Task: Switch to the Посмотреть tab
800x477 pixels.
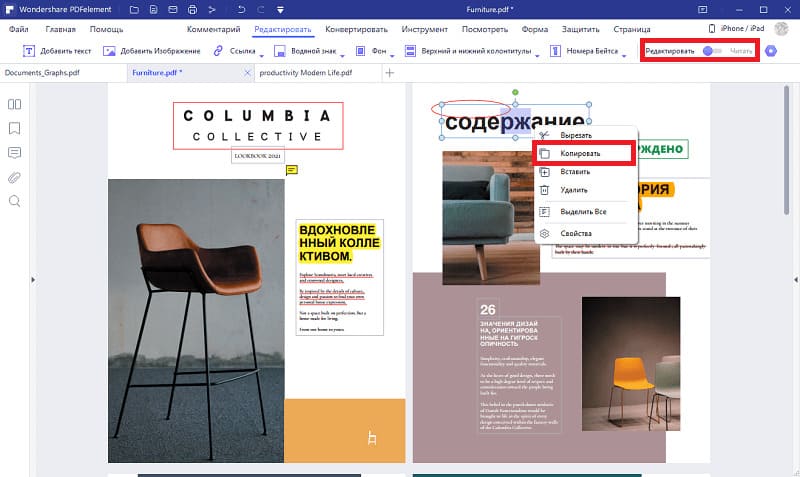Action: (x=485, y=29)
